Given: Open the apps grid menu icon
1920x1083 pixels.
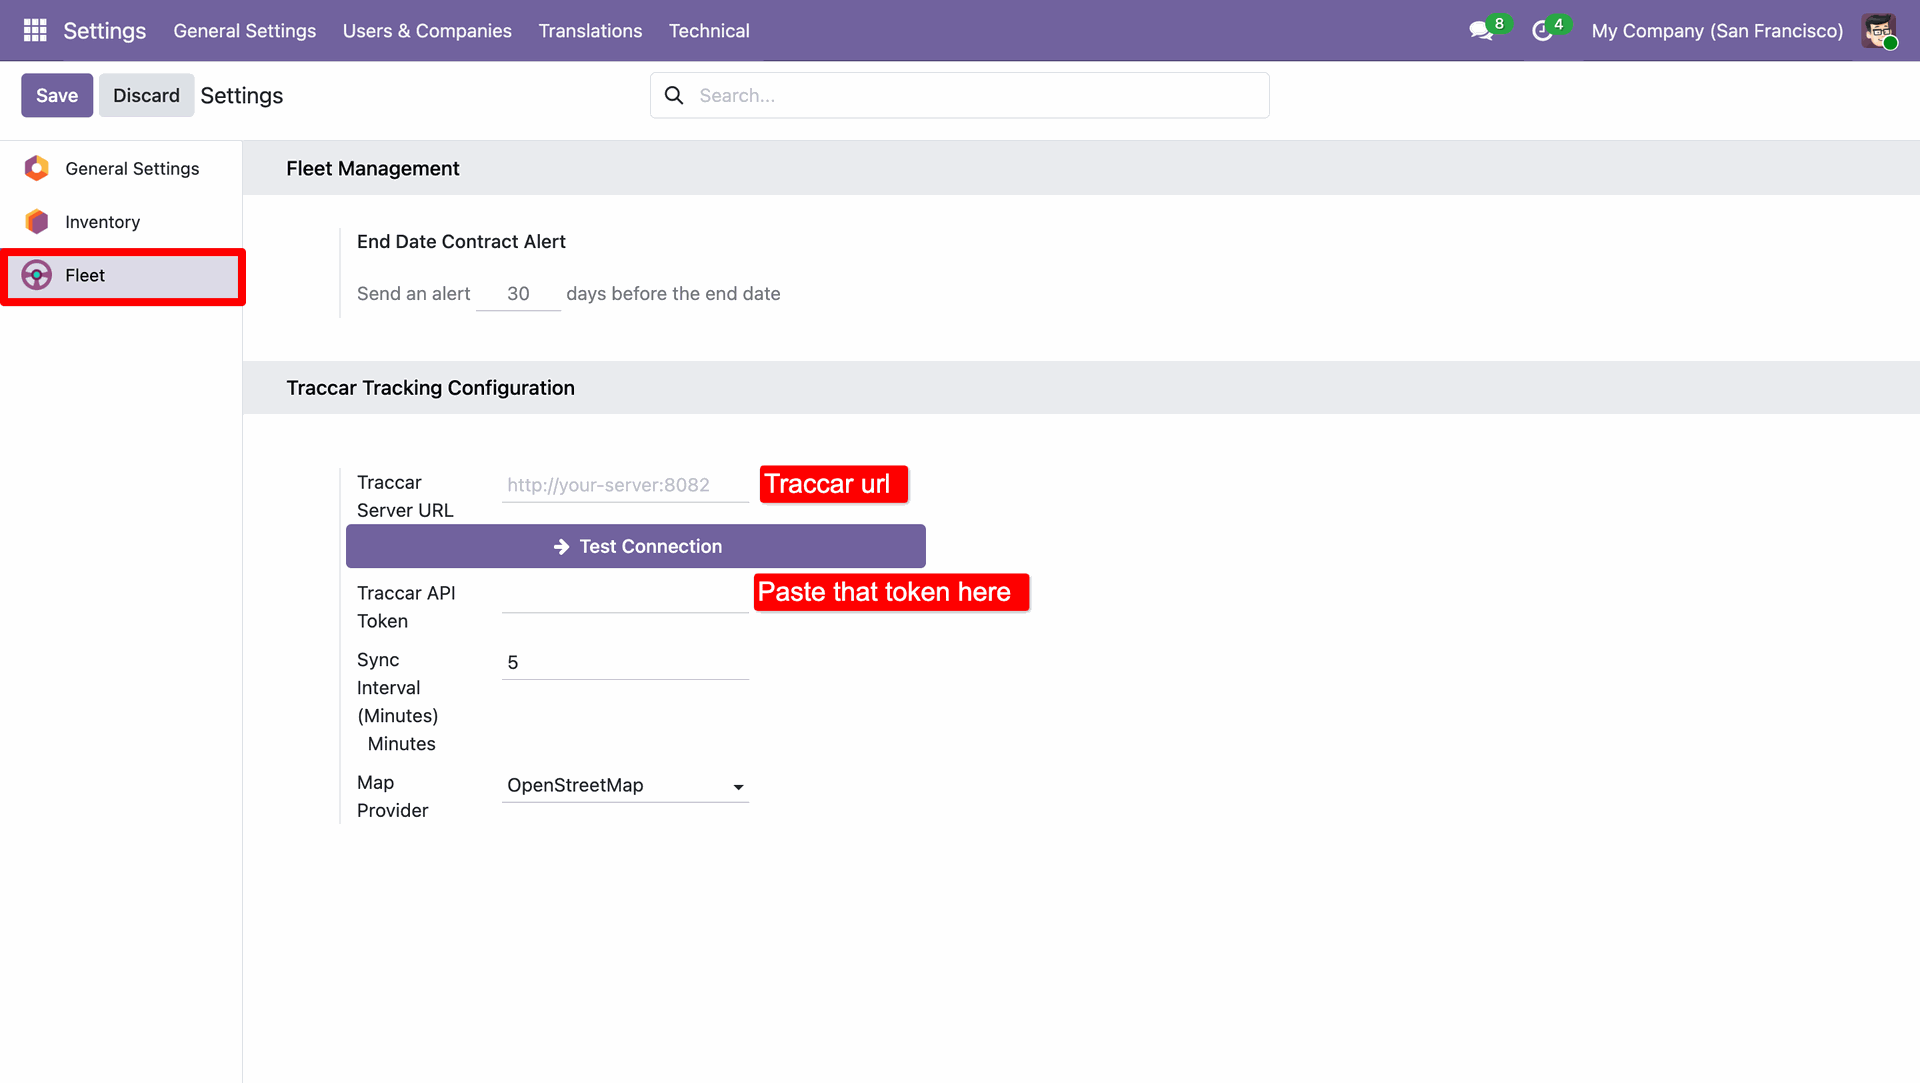Looking at the screenshot, I should (35, 30).
